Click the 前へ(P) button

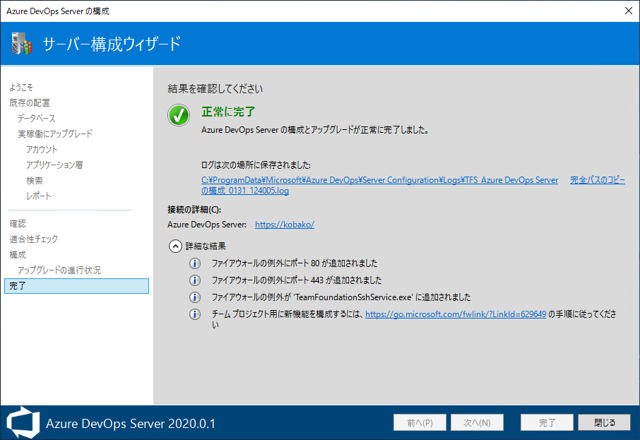tap(420, 422)
